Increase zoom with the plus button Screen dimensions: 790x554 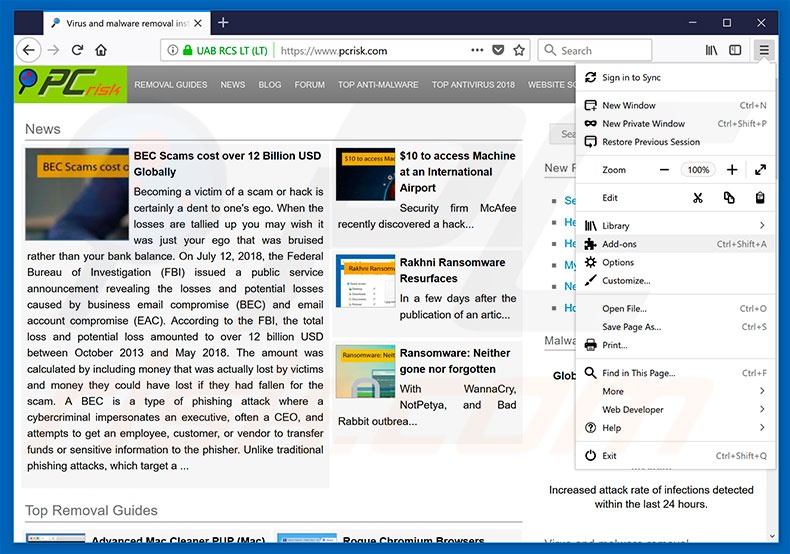click(732, 170)
